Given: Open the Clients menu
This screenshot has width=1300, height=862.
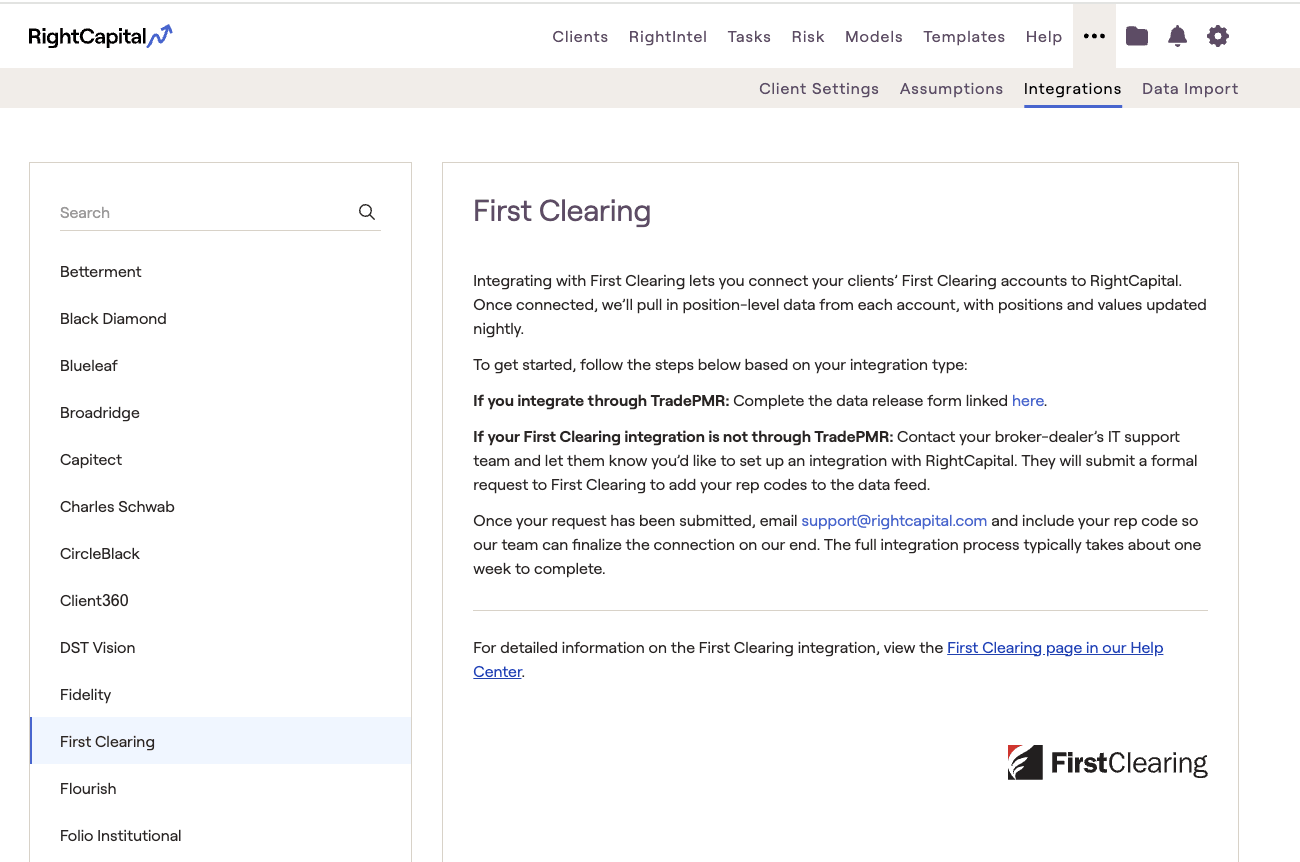Looking at the screenshot, I should (580, 37).
